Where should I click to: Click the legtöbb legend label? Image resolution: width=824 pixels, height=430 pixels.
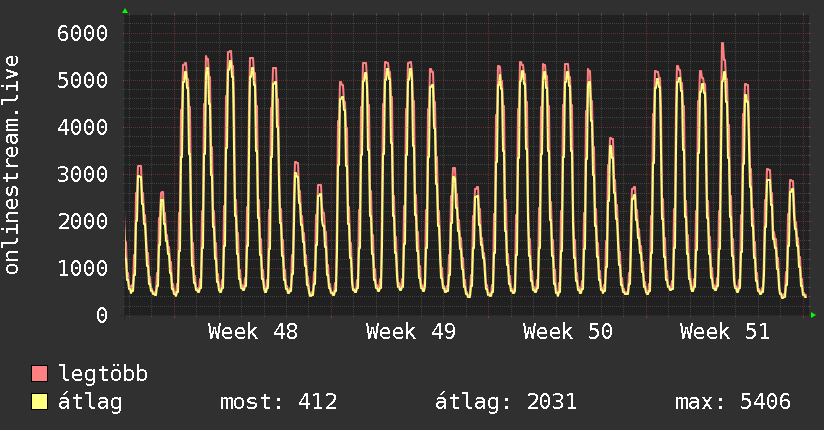click(x=103, y=374)
